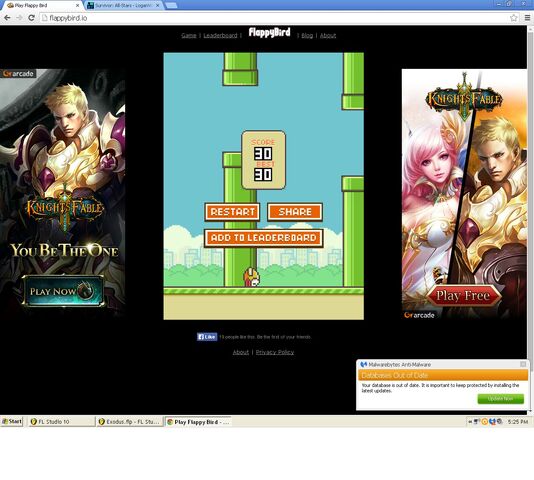
Task: Close the Play Flappy Bird tab
Action: [77, 5]
